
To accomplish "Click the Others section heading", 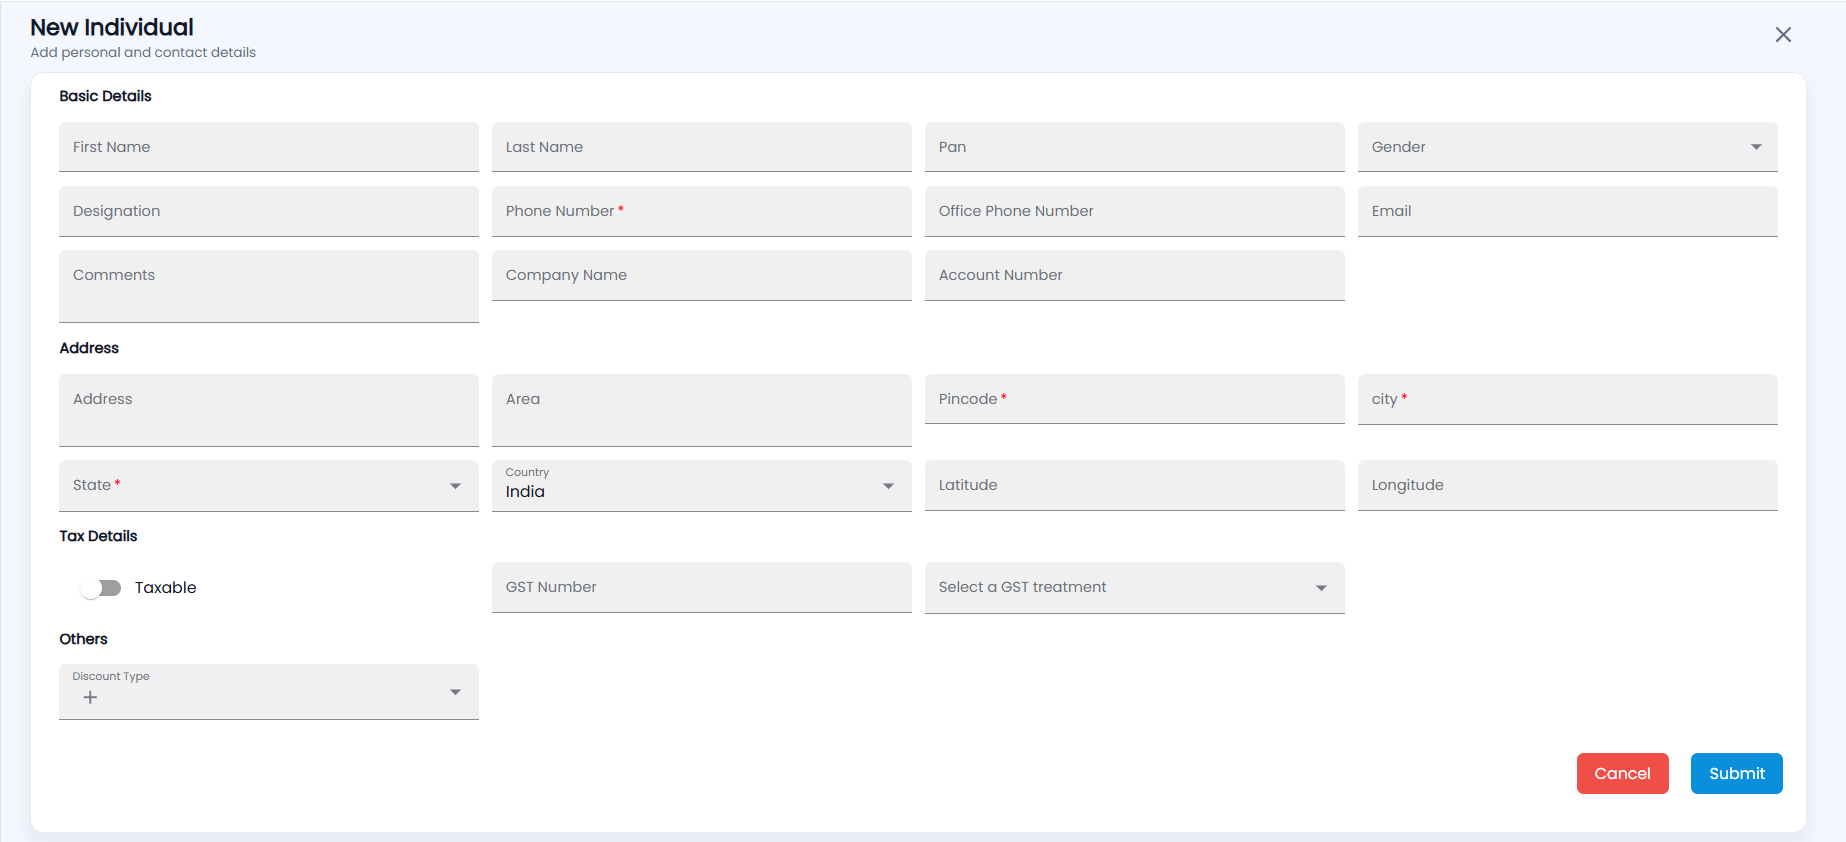I will [83, 639].
